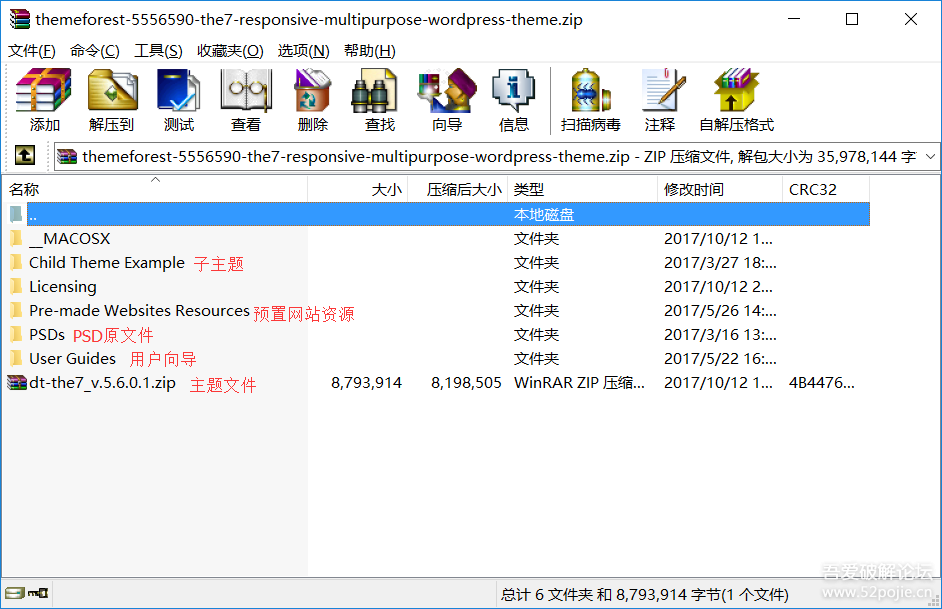Click status bar total 总计 6 文件夹 text

click(x=645, y=594)
